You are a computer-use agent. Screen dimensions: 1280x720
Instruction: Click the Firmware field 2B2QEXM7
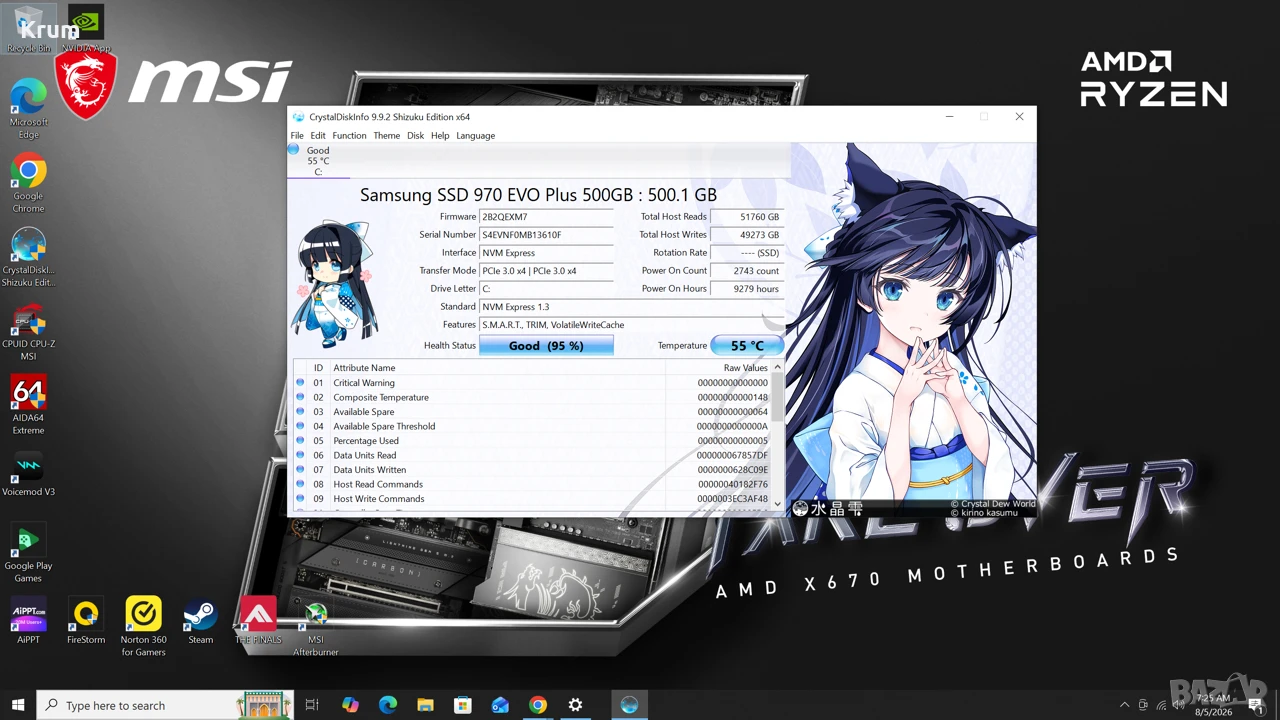pyautogui.click(x=546, y=217)
